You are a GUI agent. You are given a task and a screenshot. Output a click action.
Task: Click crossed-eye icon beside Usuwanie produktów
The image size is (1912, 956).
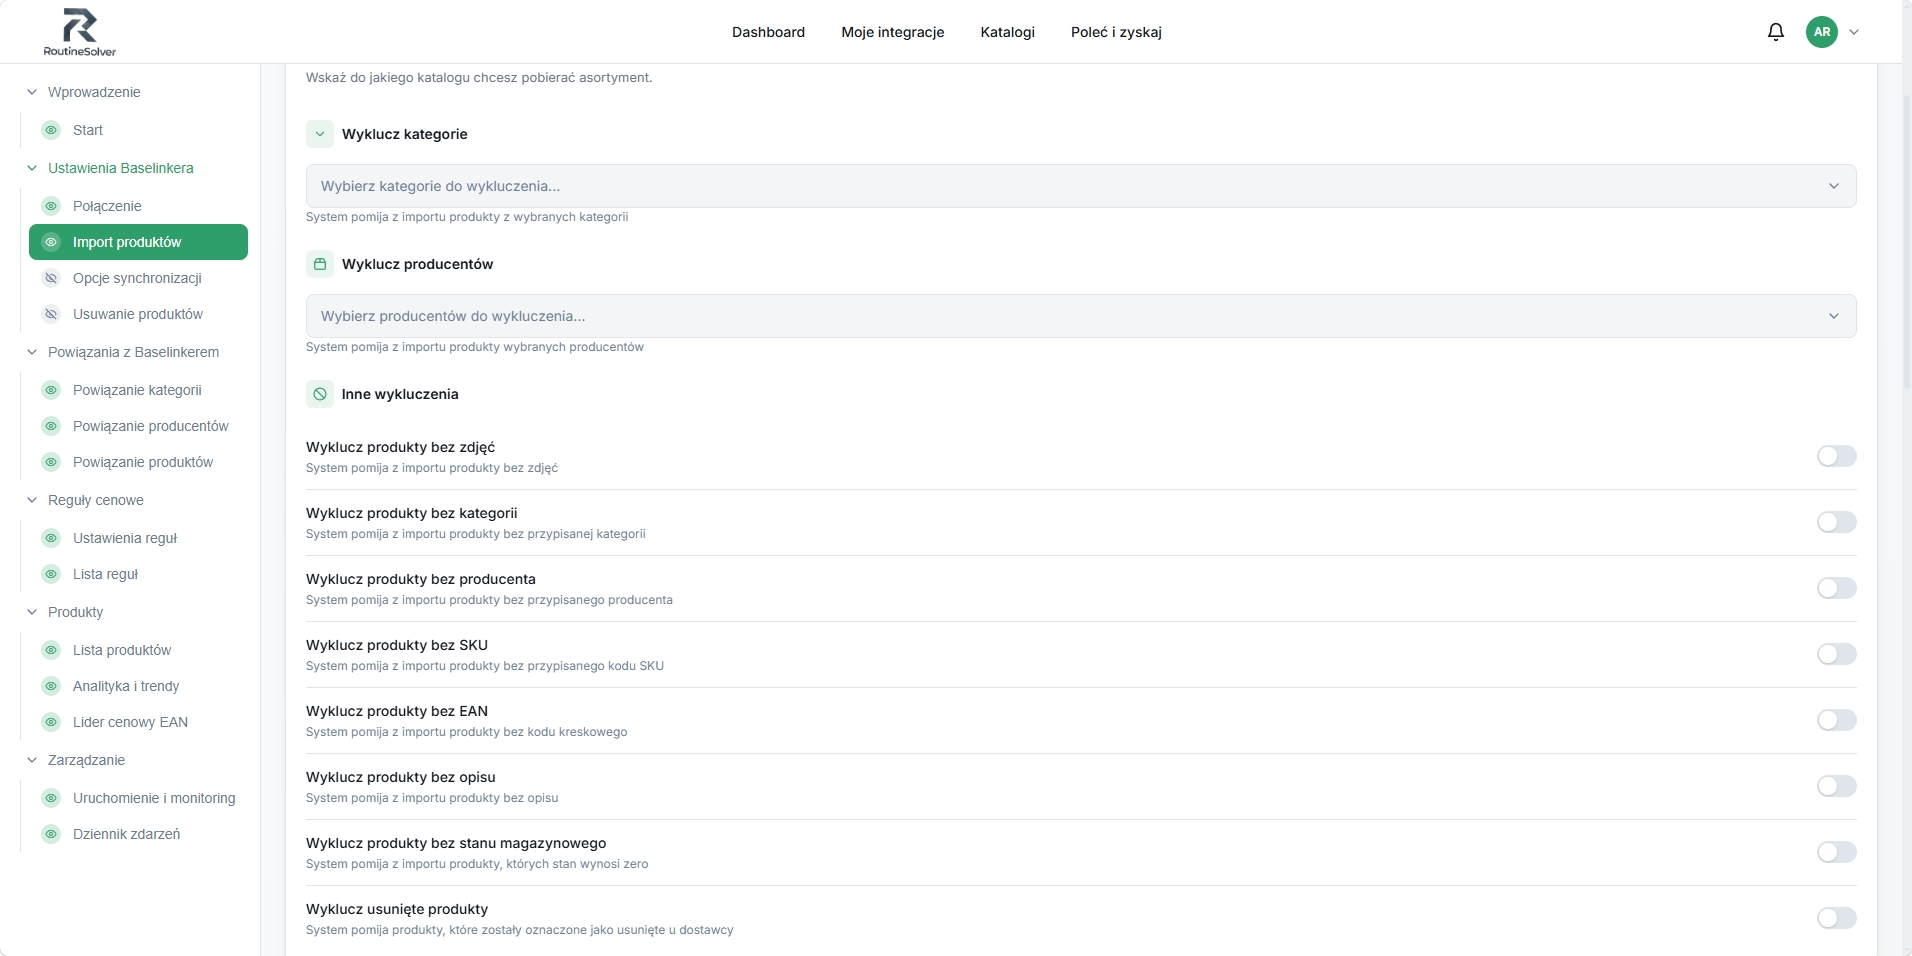pyautogui.click(x=51, y=314)
